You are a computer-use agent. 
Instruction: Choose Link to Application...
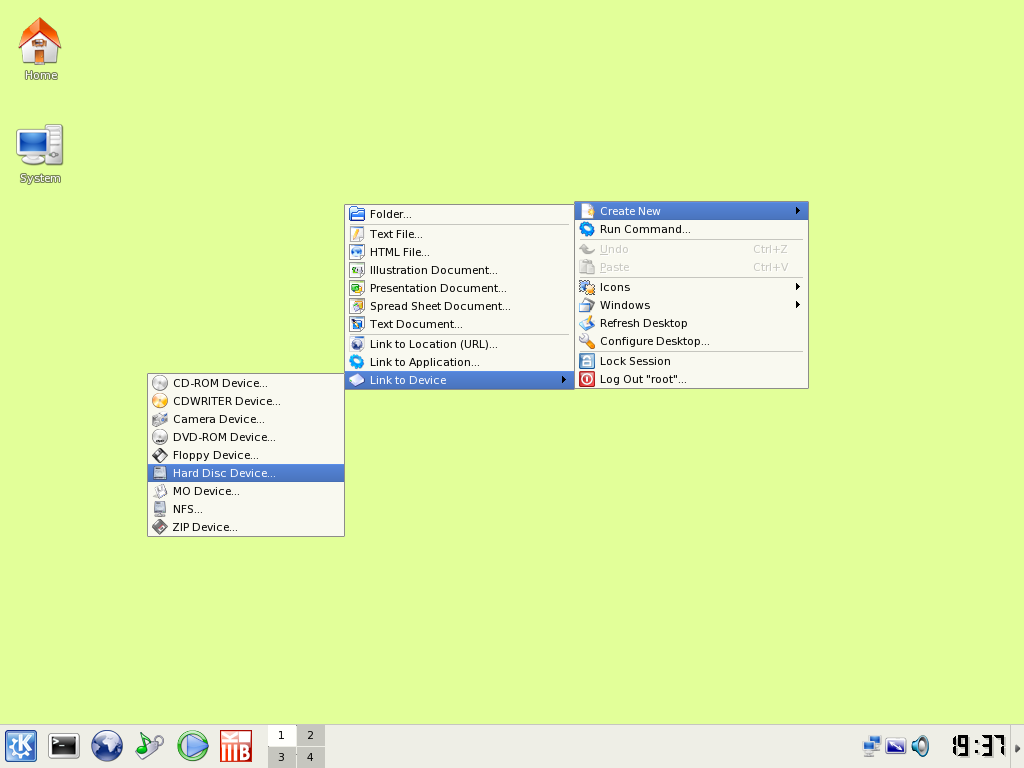click(459, 362)
